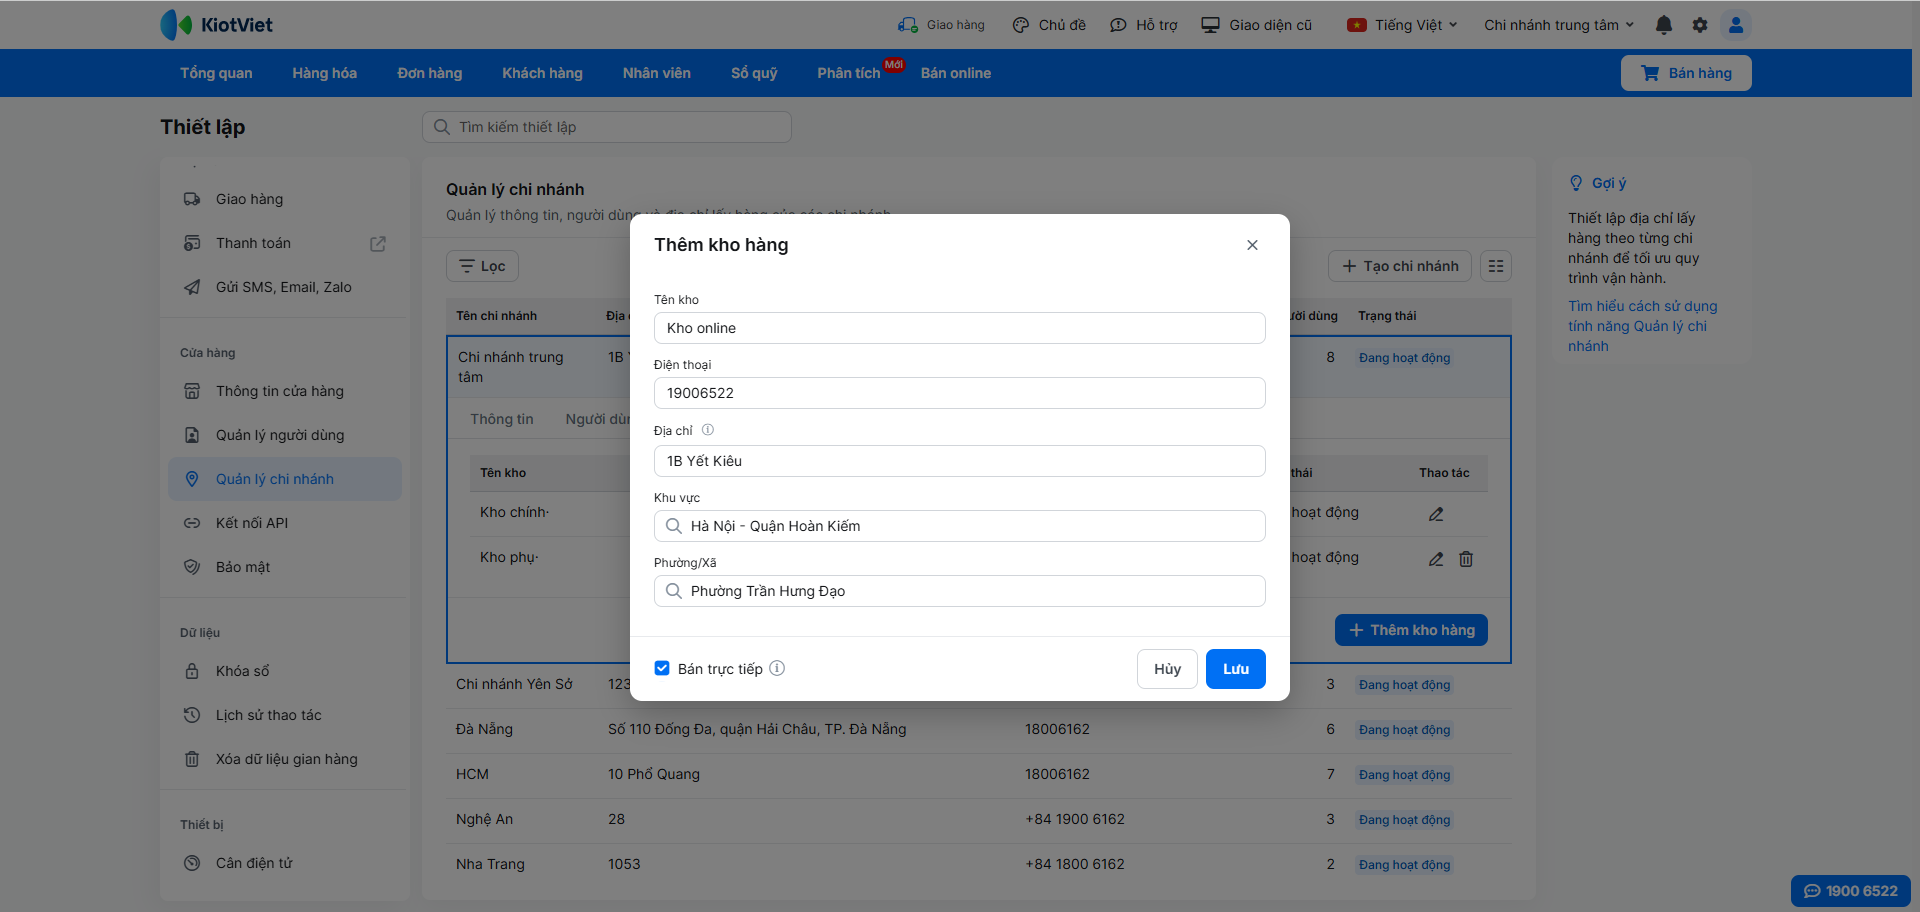Toggle column display list icon
1920x912 pixels.
pos(1496,266)
